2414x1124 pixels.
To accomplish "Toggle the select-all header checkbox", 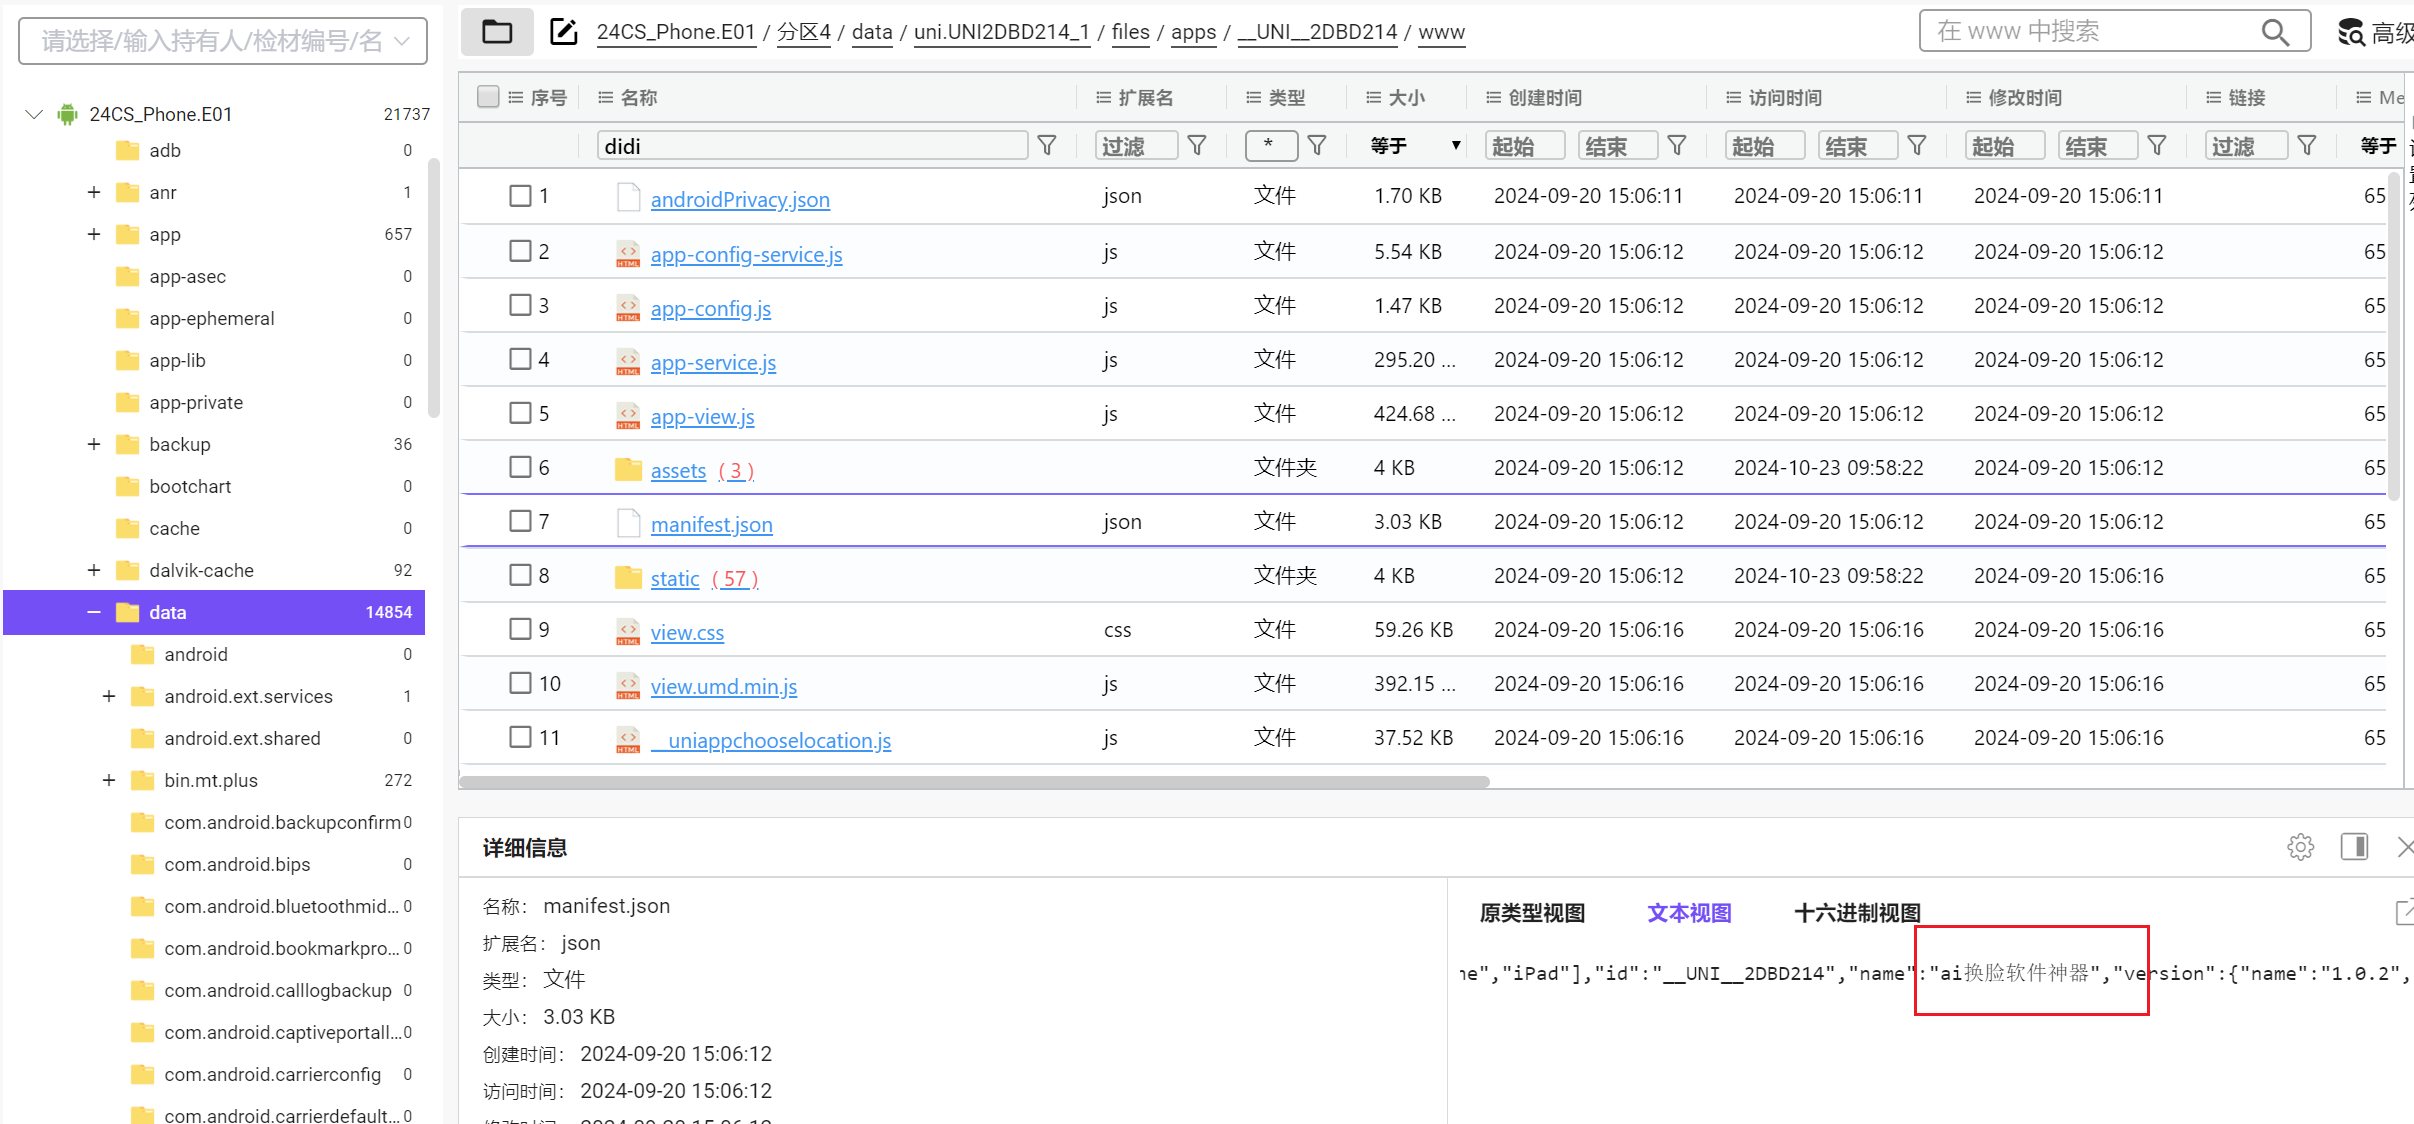I will 488,97.
